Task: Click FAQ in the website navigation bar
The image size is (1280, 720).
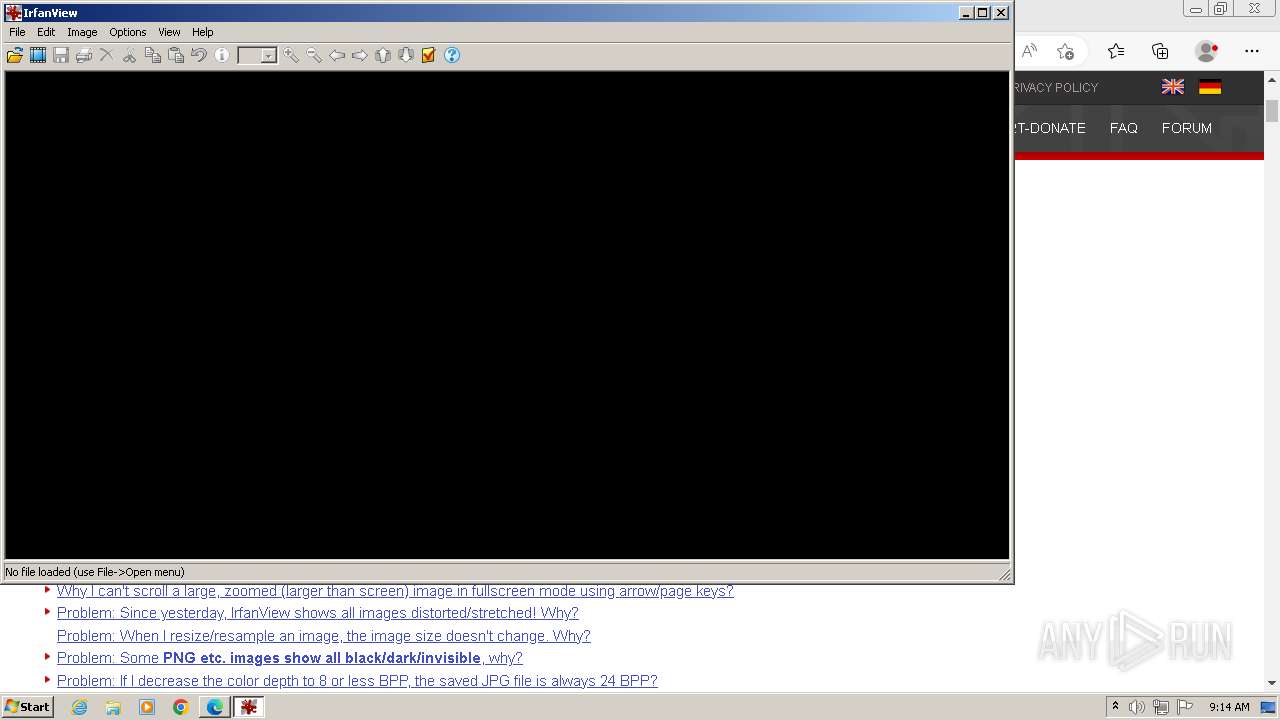Action: (x=1124, y=128)
